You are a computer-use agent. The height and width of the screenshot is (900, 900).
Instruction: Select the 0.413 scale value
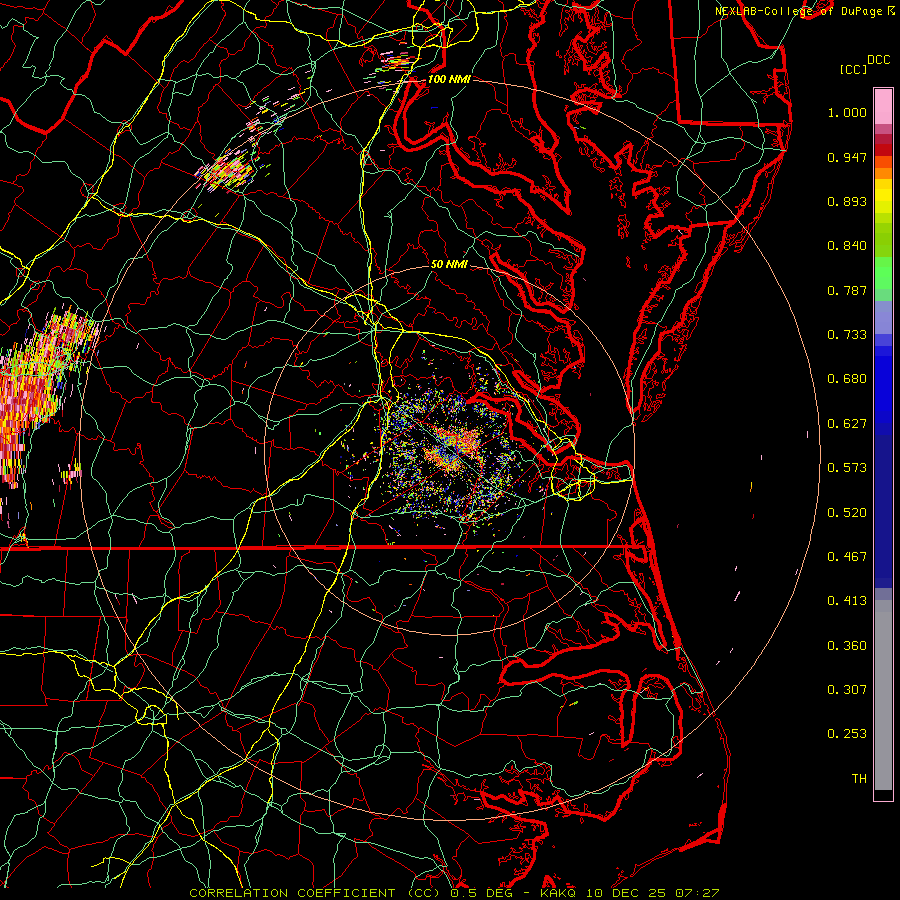[847, 601]
